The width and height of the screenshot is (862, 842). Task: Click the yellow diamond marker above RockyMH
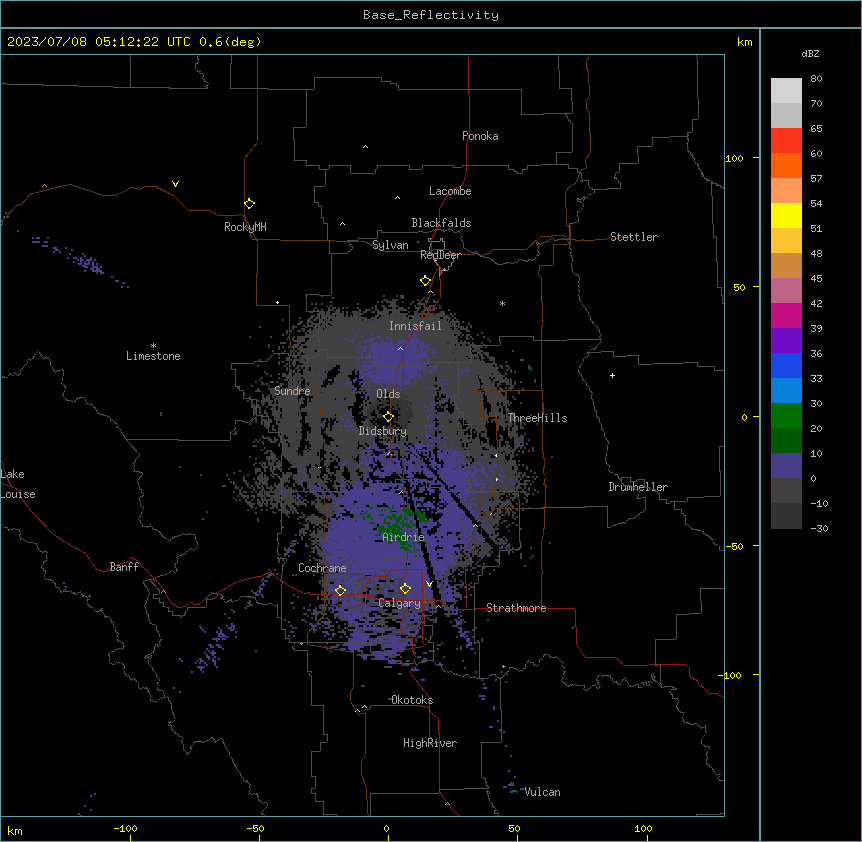click(249, 204)
